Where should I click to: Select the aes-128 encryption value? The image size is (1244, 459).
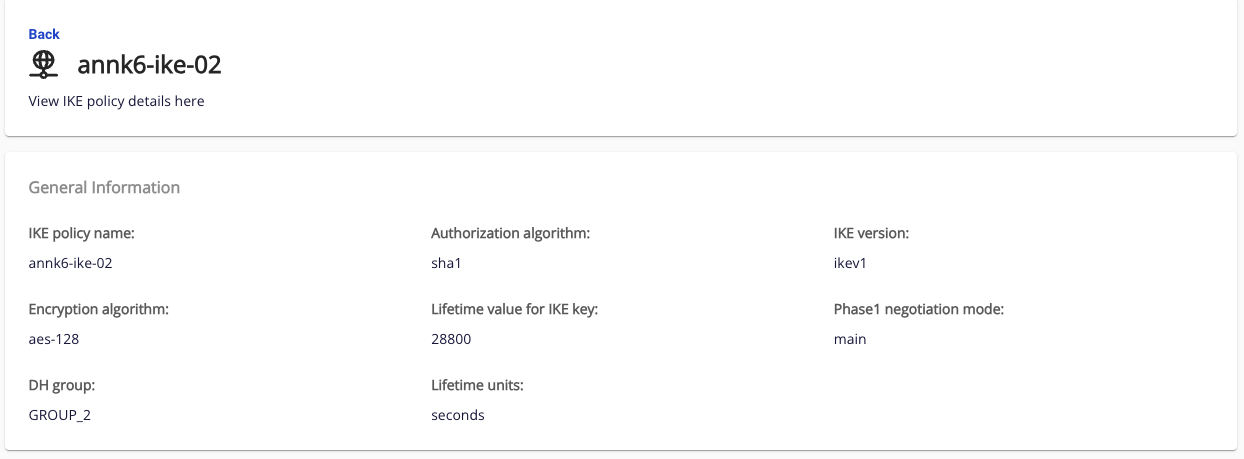point(54,339)
